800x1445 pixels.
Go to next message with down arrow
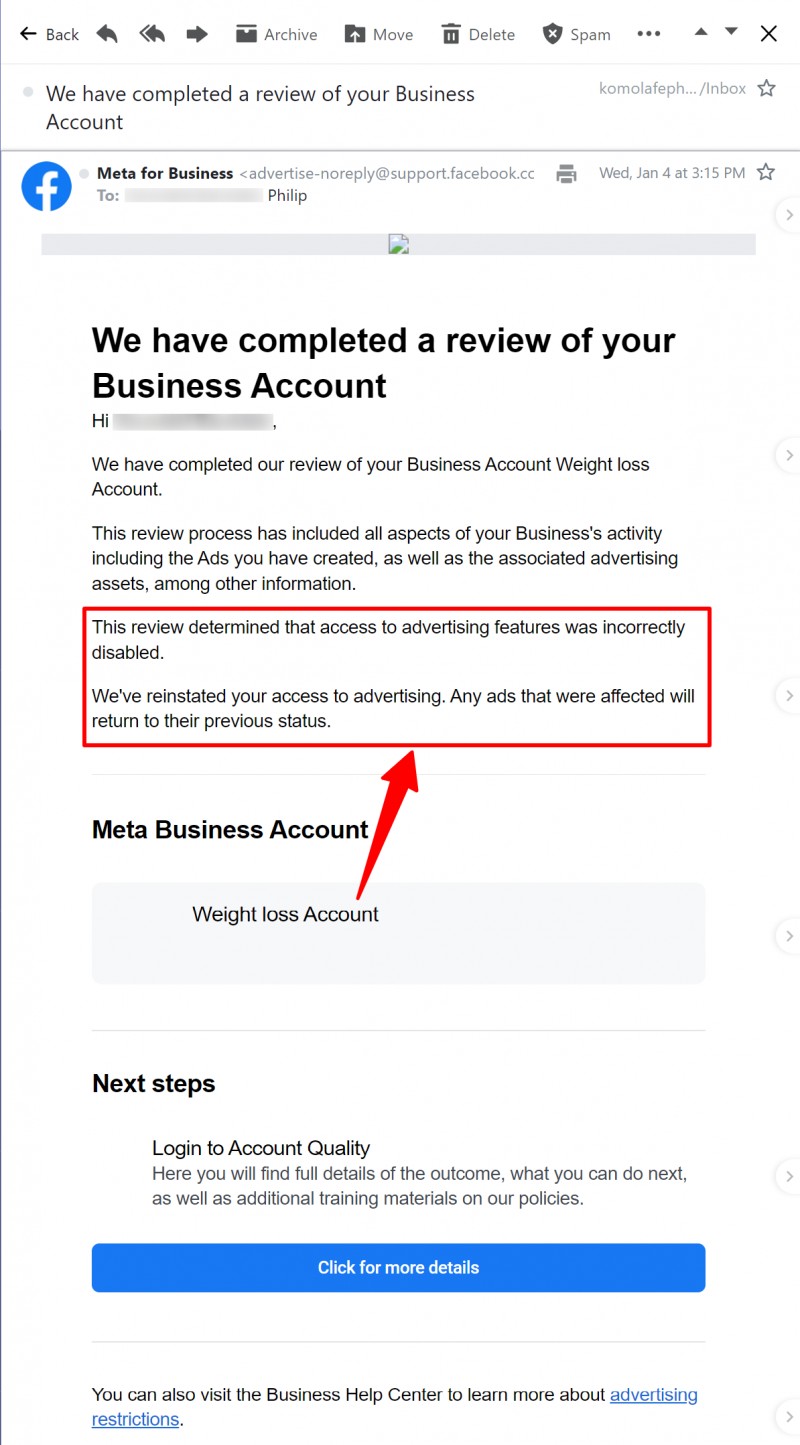pos(731,32)
